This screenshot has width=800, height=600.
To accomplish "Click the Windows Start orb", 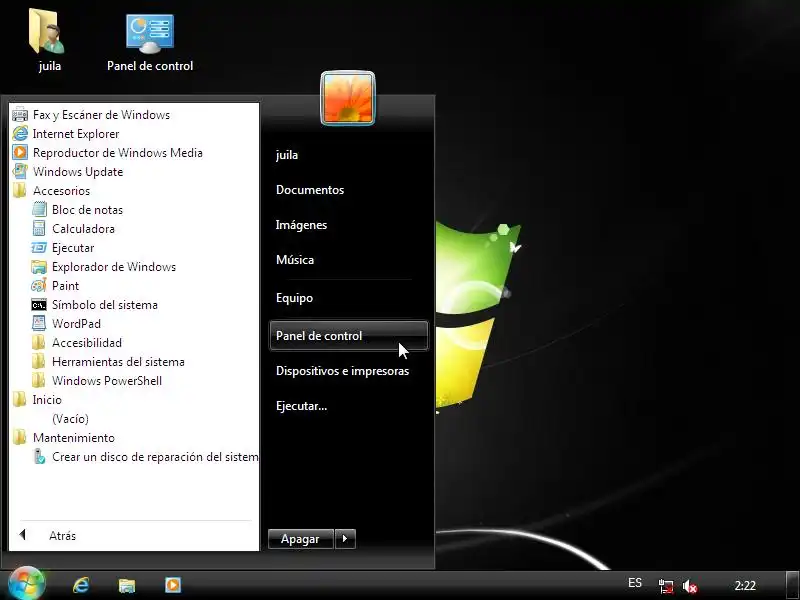I will (x=26, y=584).
